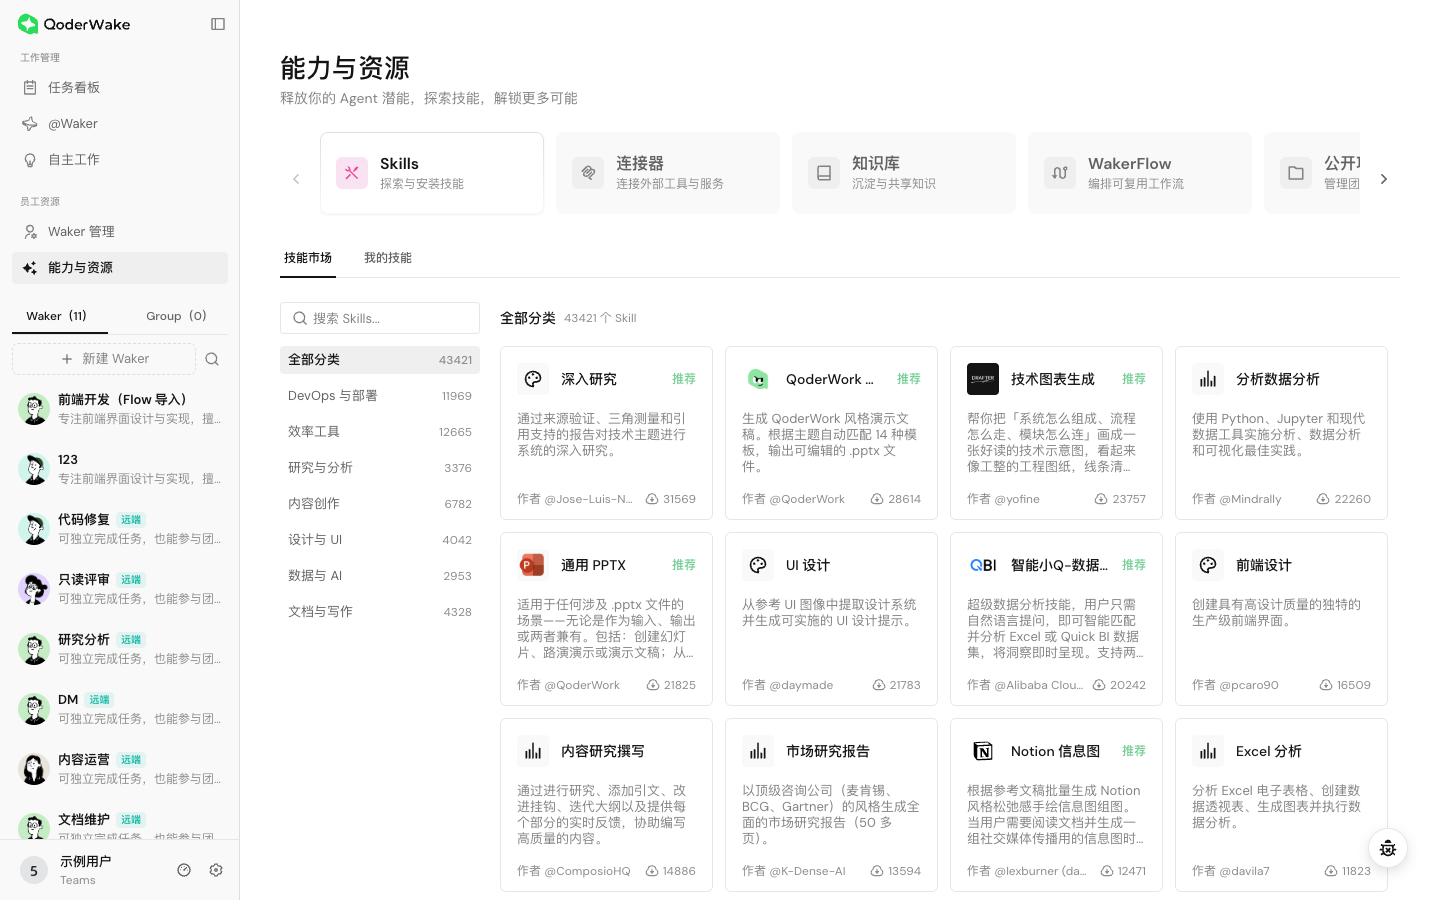
Task: Click the QoderWork skill icon
Action: [x=758, y=379]
